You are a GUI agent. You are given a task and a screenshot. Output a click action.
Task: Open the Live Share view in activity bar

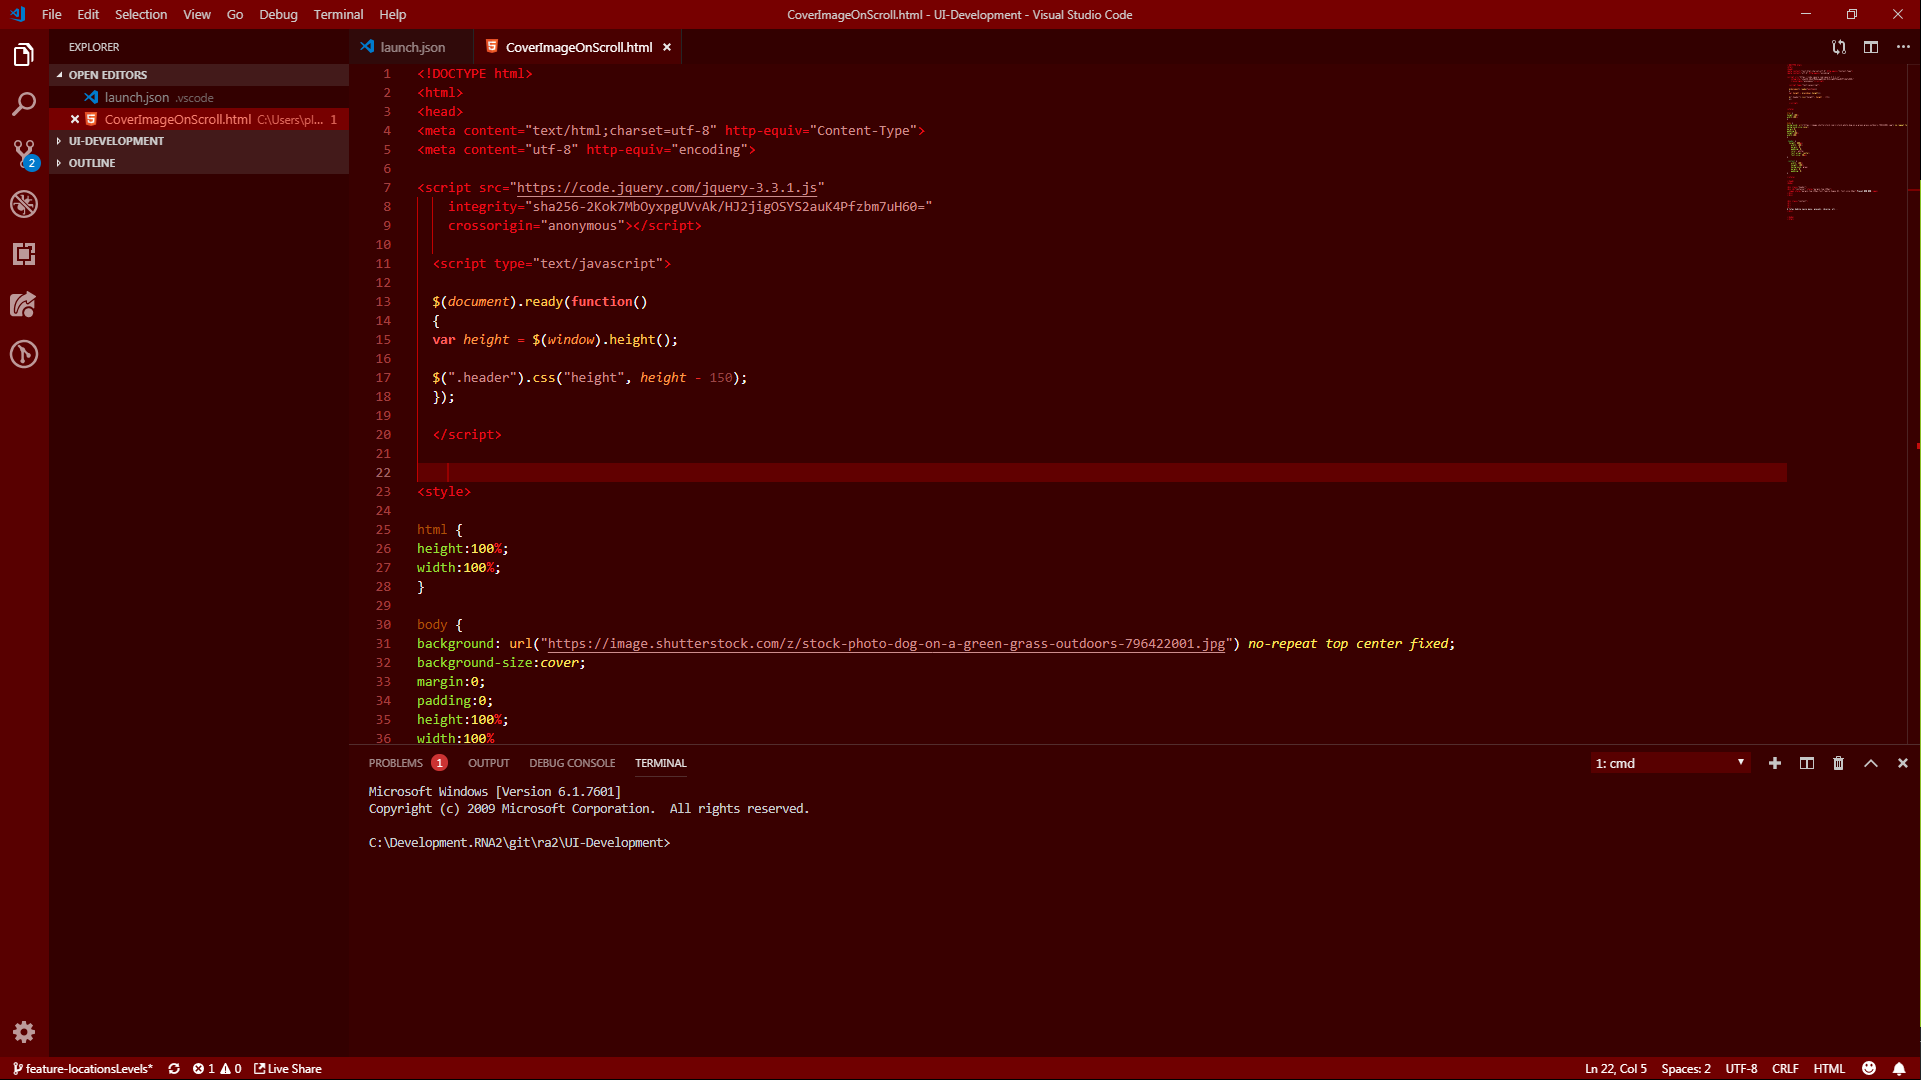click(x=24, y=304)
